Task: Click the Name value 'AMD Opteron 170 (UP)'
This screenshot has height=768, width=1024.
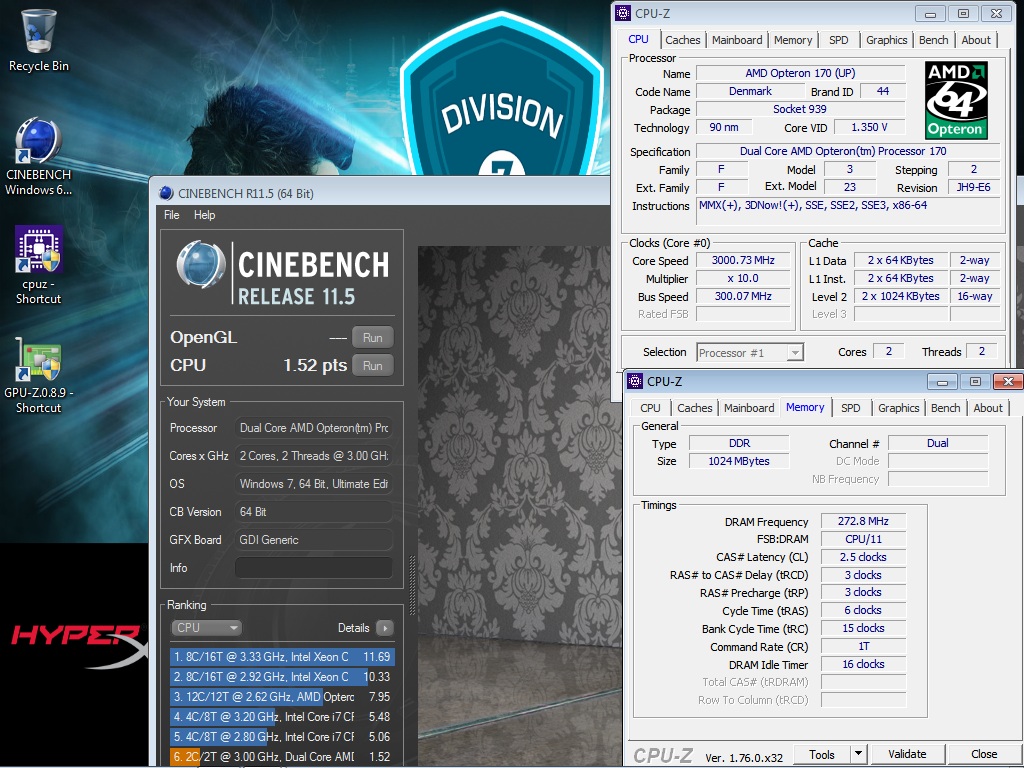Action: tap(800, 73)
